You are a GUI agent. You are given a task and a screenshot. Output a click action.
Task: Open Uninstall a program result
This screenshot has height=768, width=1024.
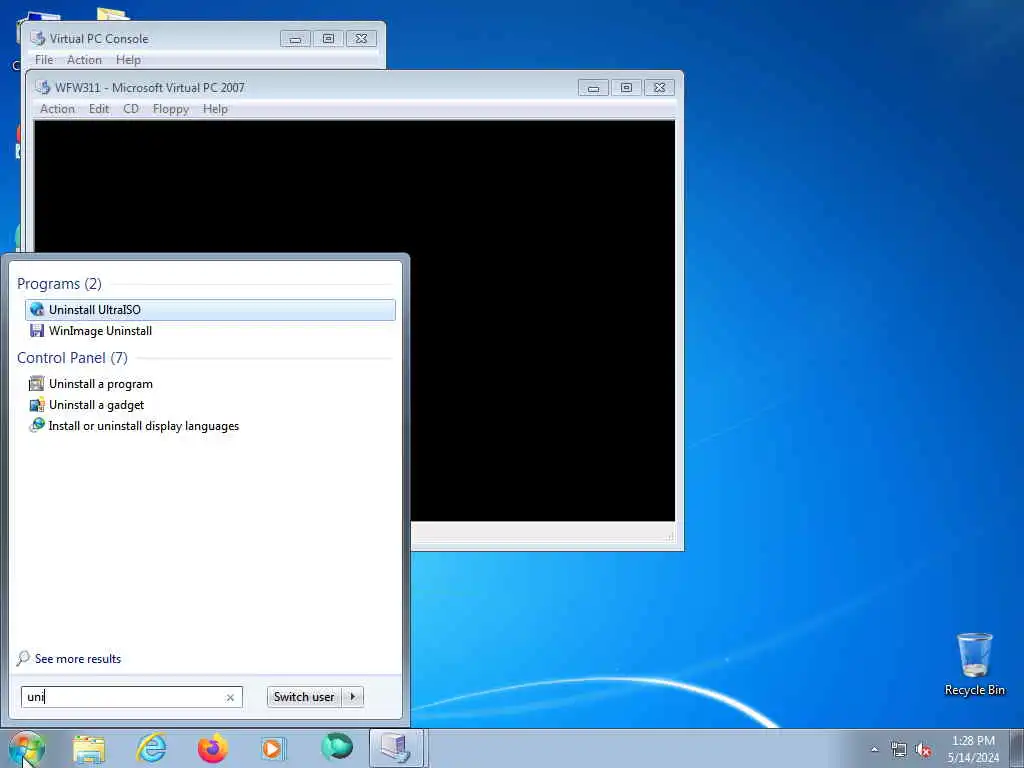pyautogui.click(x=210, y=384)
